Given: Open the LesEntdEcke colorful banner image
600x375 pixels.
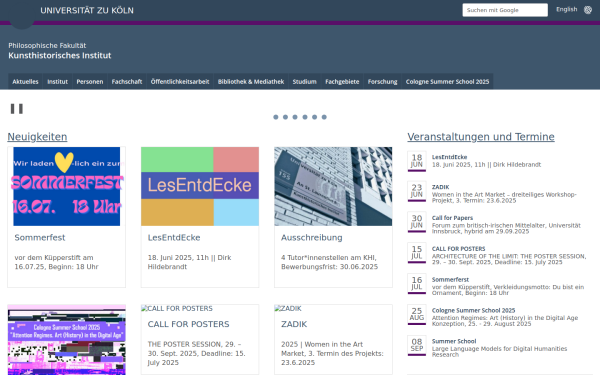Looking at the screenshot, I should [200, 186].
